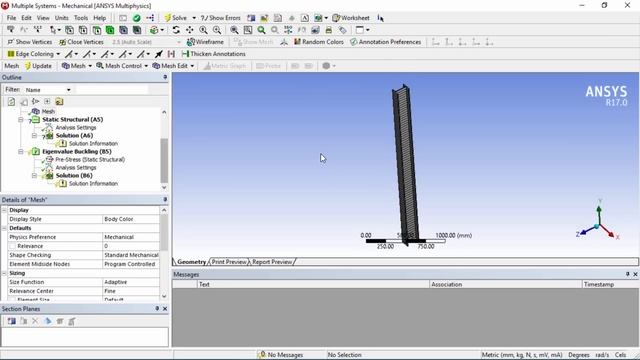Click the Outline vertical scrollbar thumb

pyautogui.click(x=164, y=161)
